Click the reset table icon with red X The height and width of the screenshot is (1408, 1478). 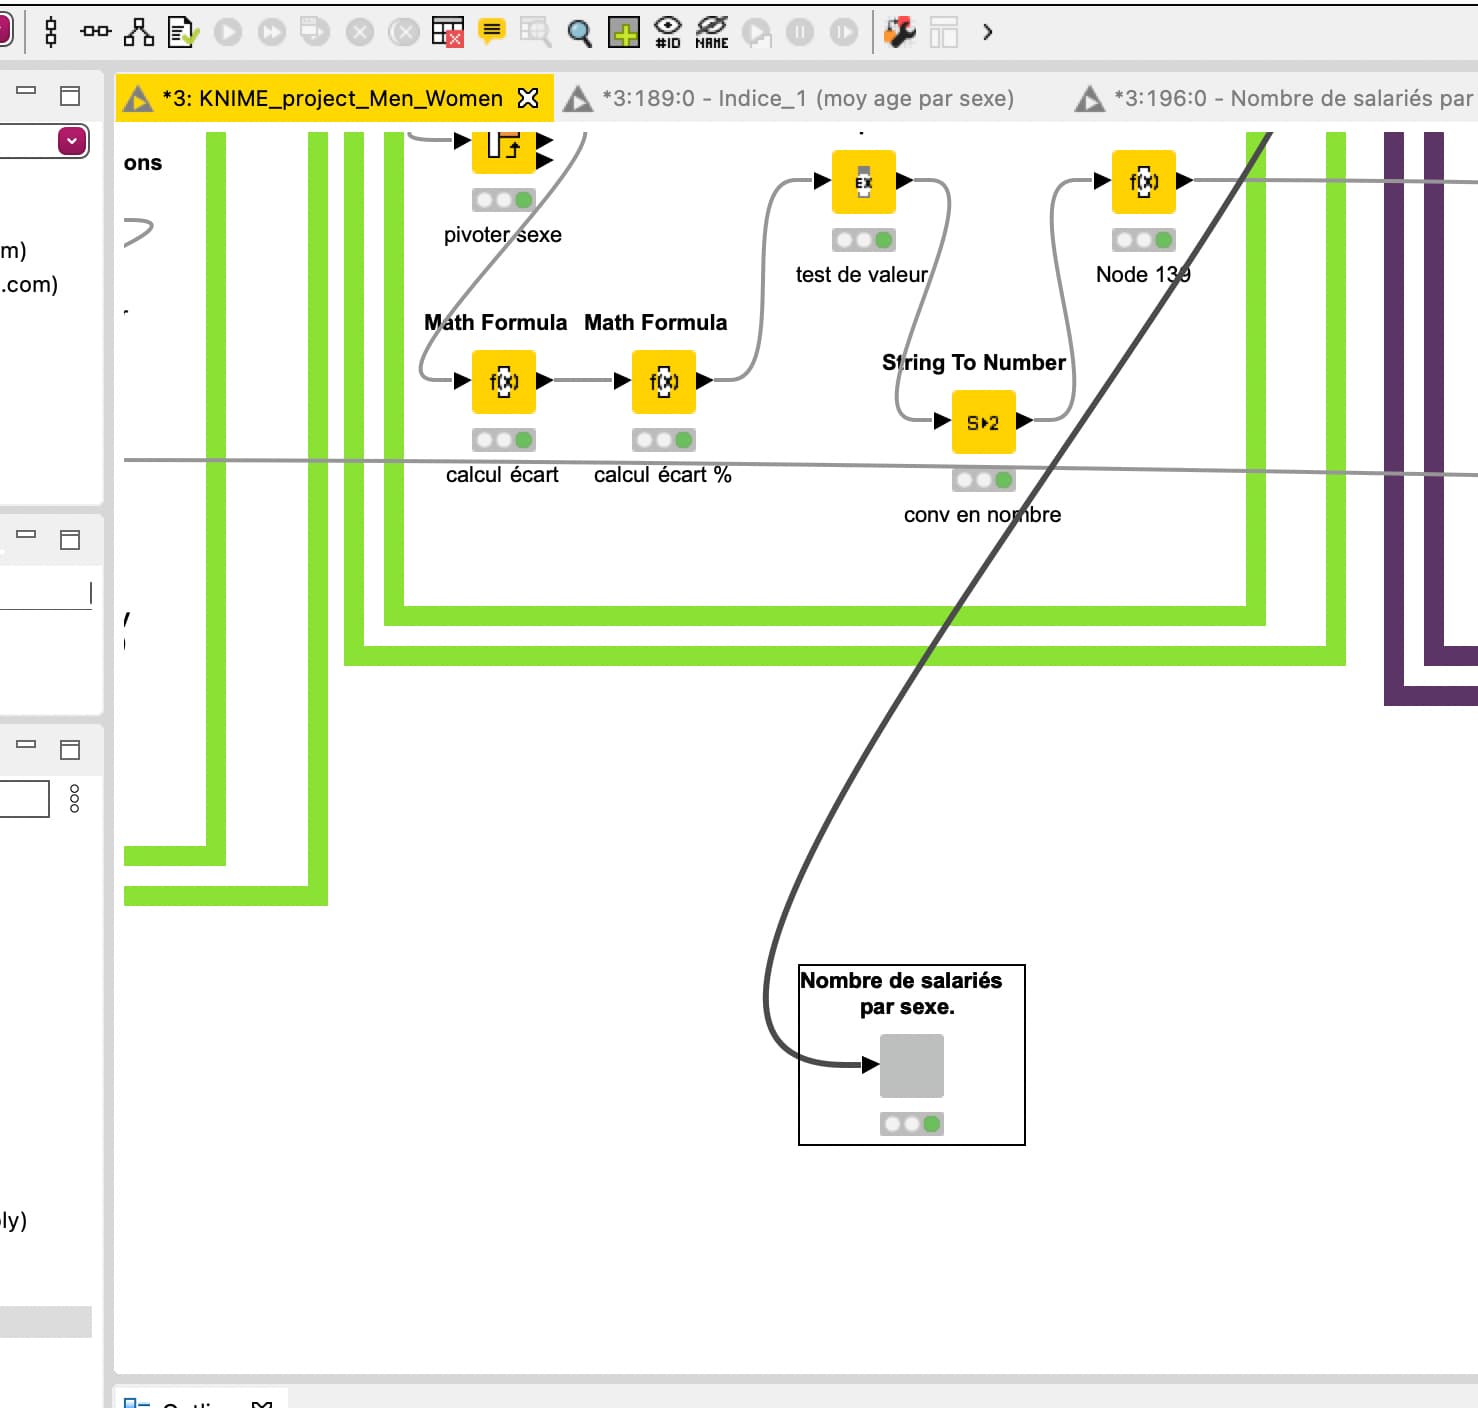tap(448, 32)
